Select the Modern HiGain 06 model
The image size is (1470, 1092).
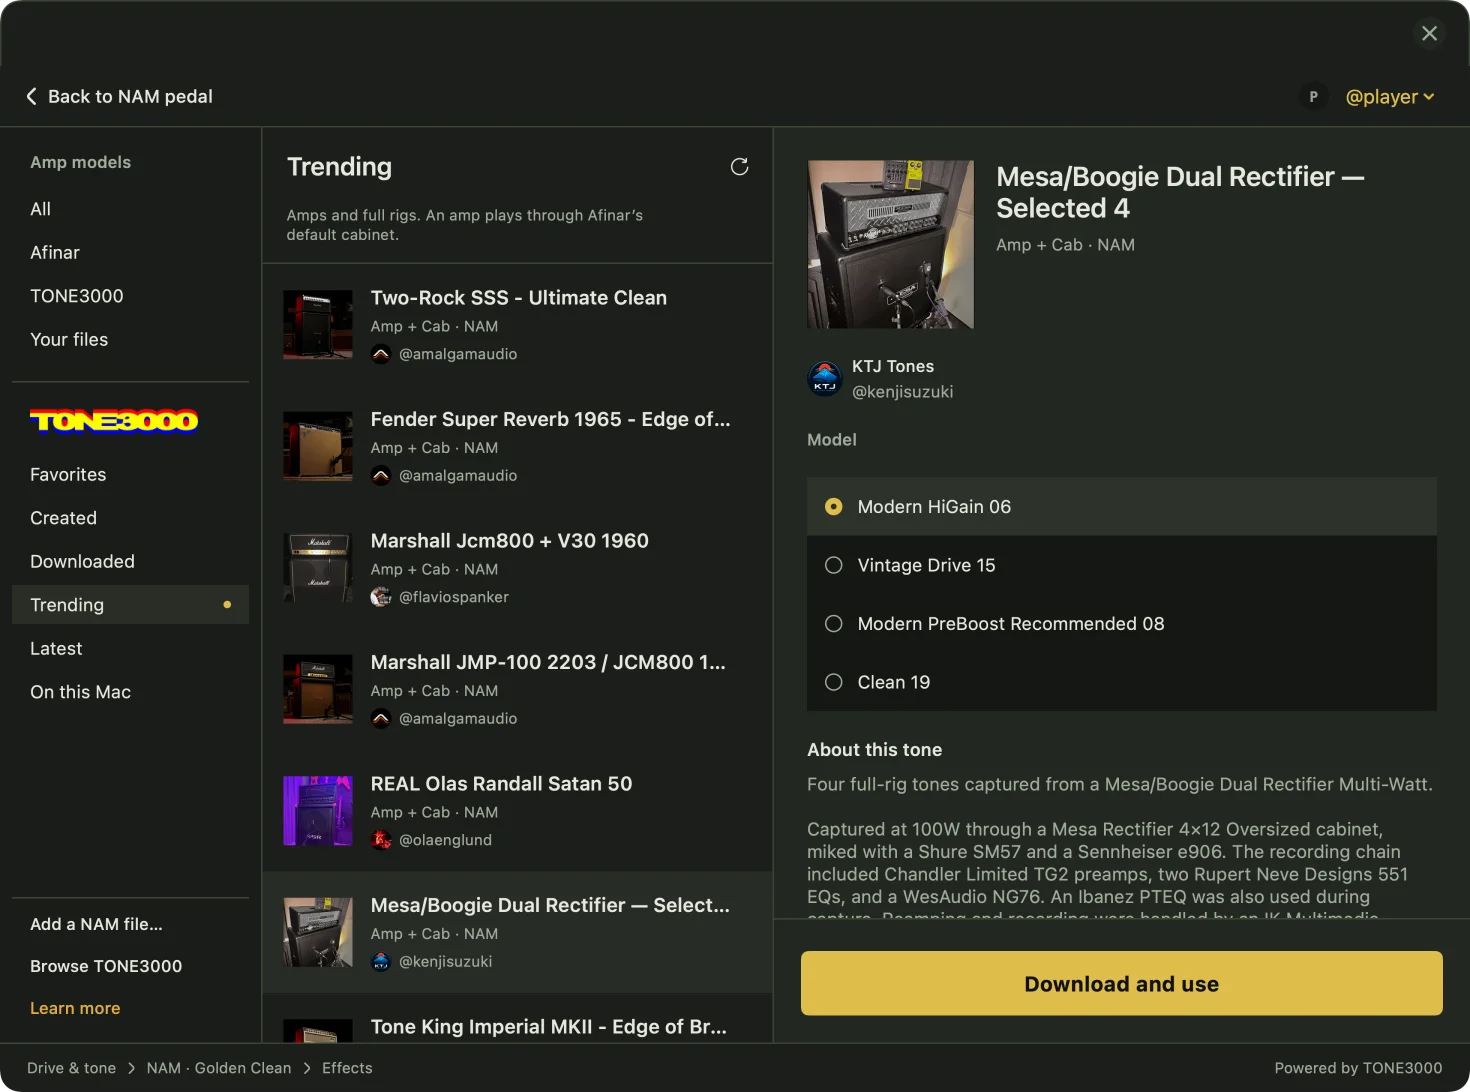coord(1122,507)
